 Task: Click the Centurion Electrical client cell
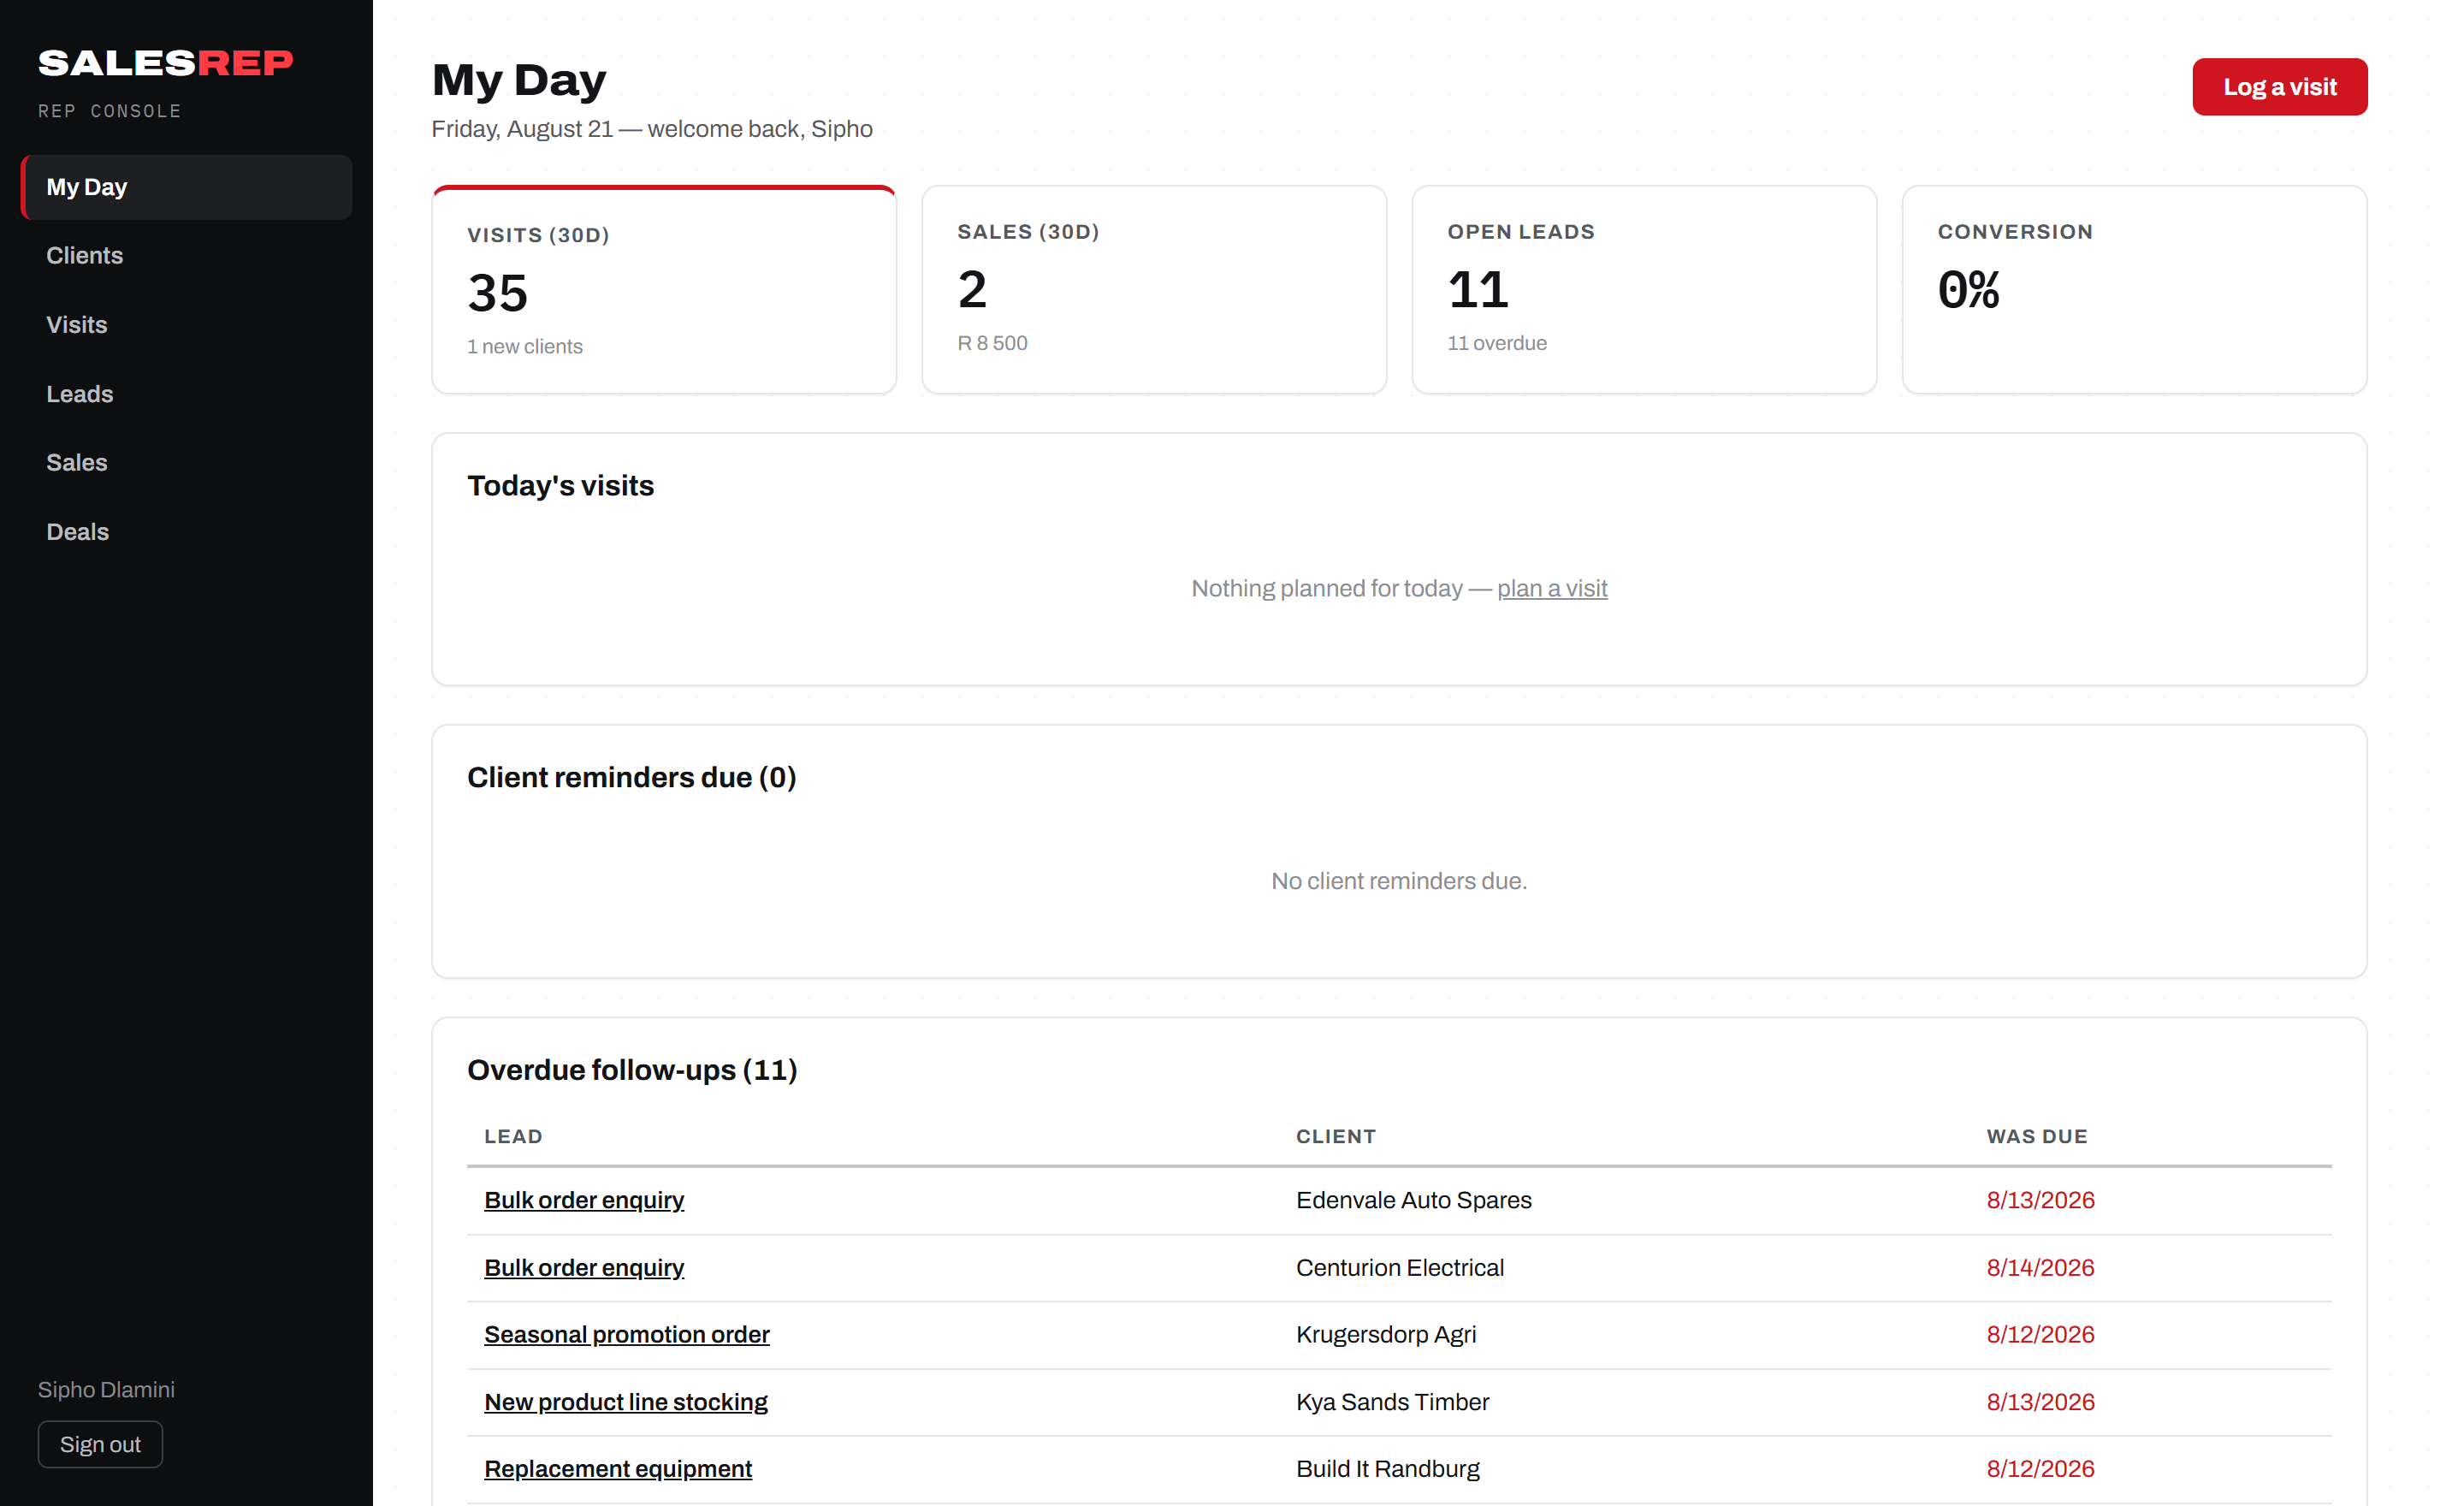(x=1400, y=1267)
